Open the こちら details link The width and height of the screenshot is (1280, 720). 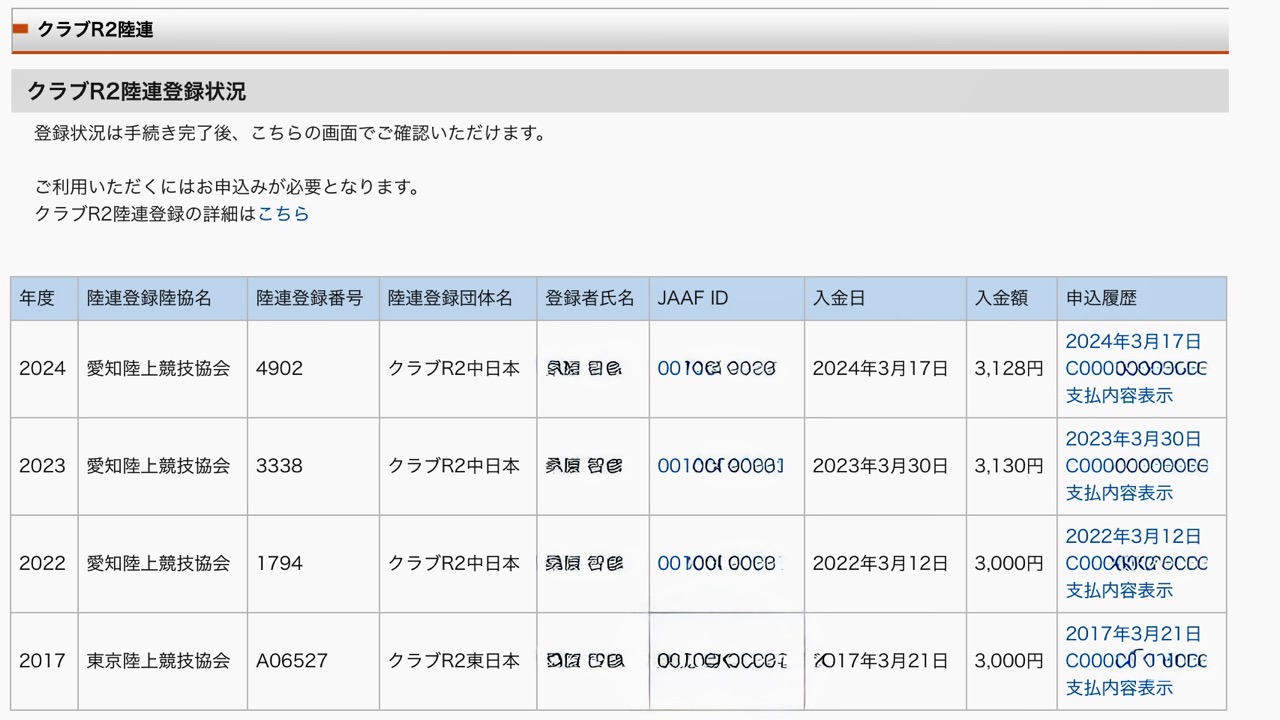tap(283, 213)
